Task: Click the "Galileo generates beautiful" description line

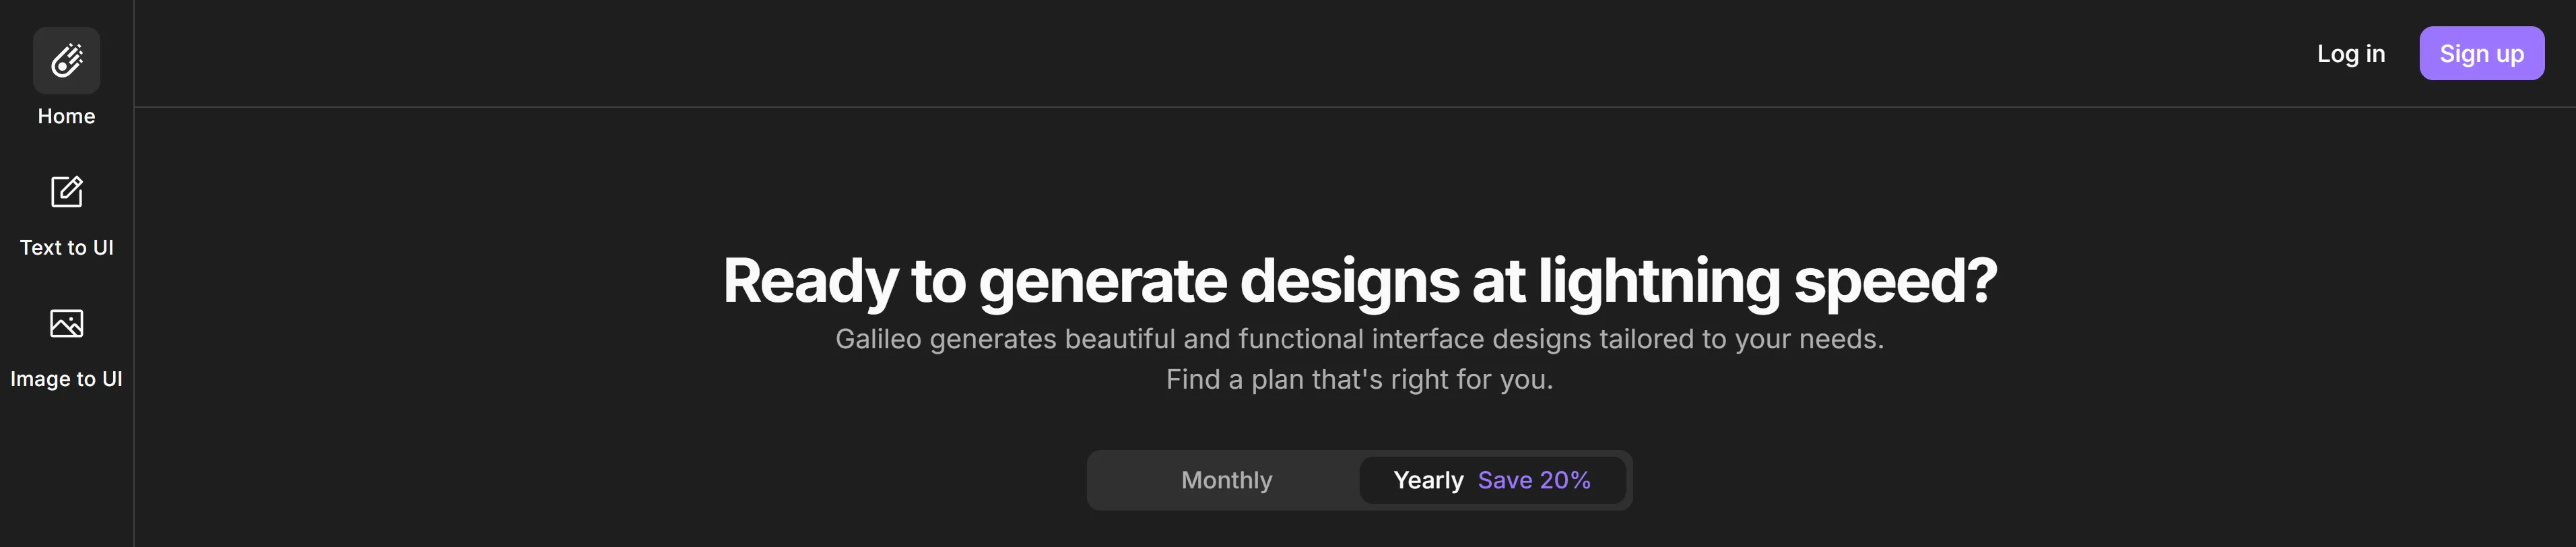Action: 1359,339
